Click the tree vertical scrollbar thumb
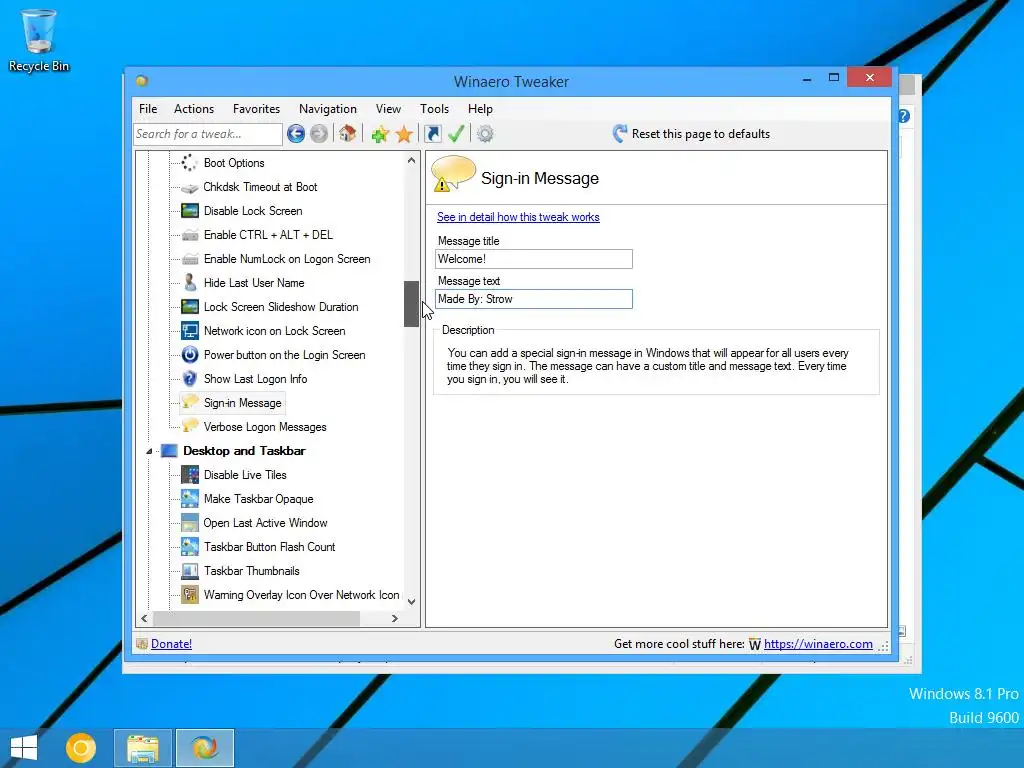 (411, 304)
